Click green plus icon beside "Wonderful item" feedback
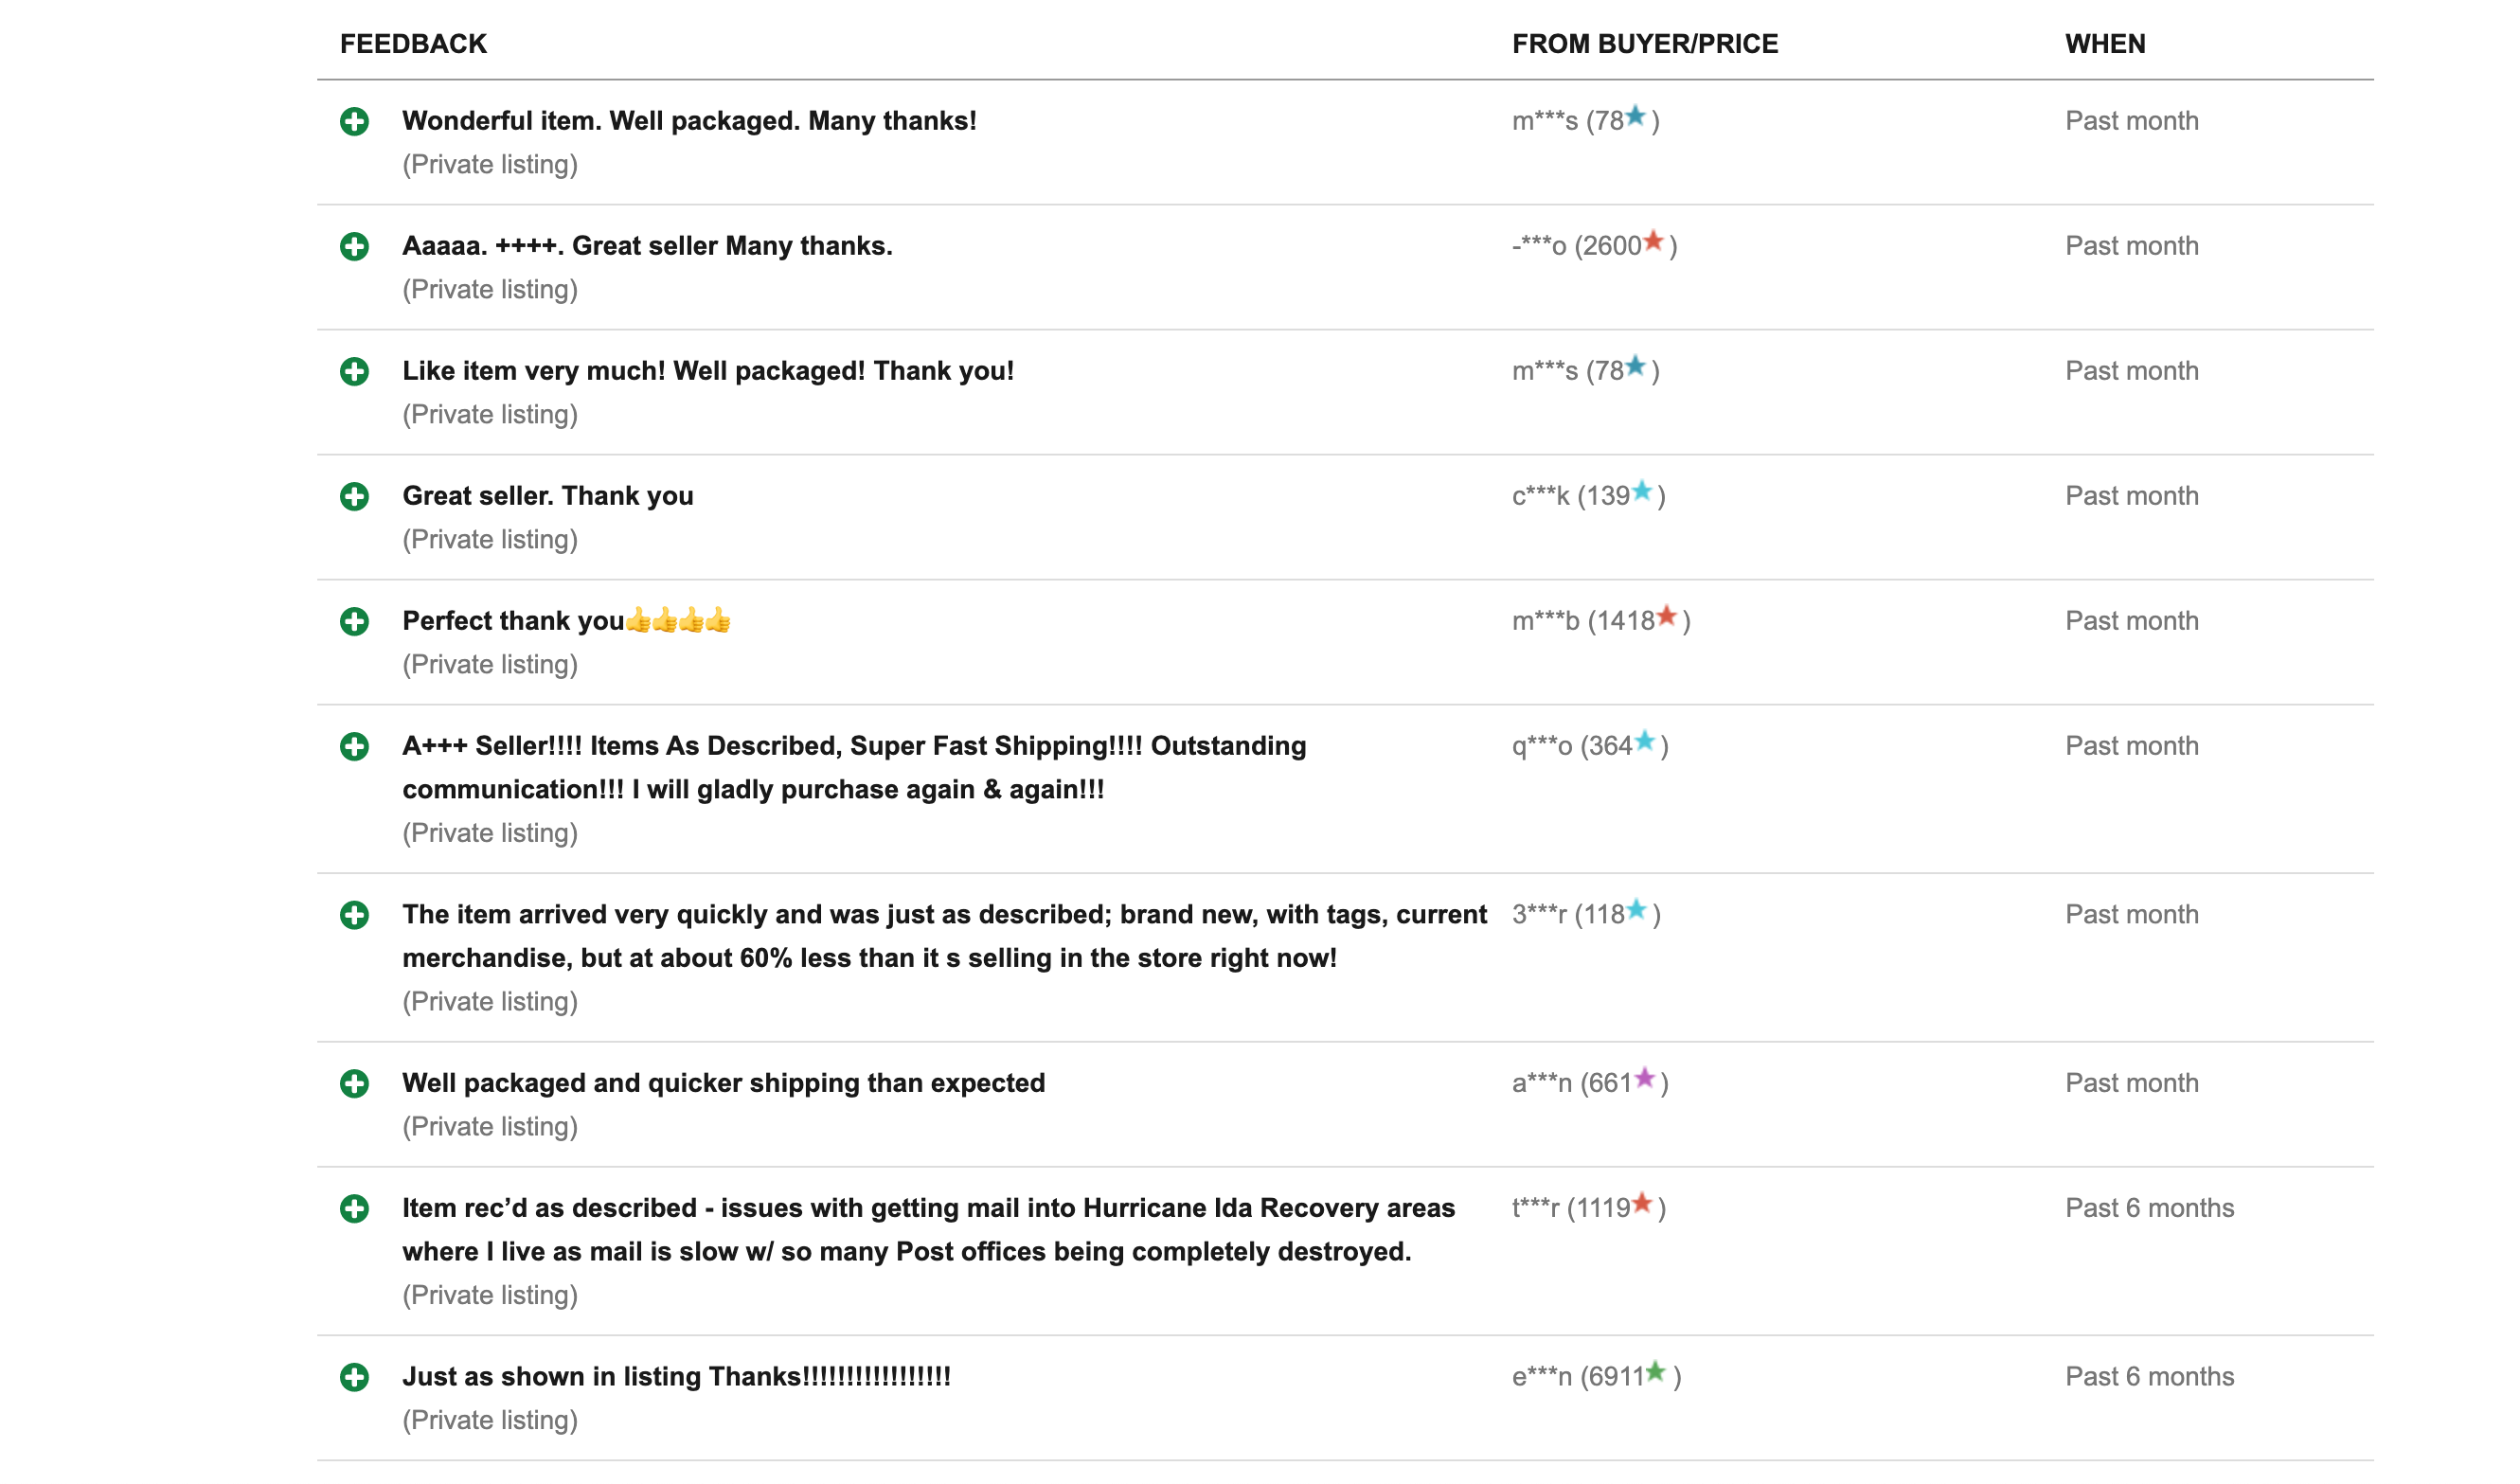 (x=354, y=122)
